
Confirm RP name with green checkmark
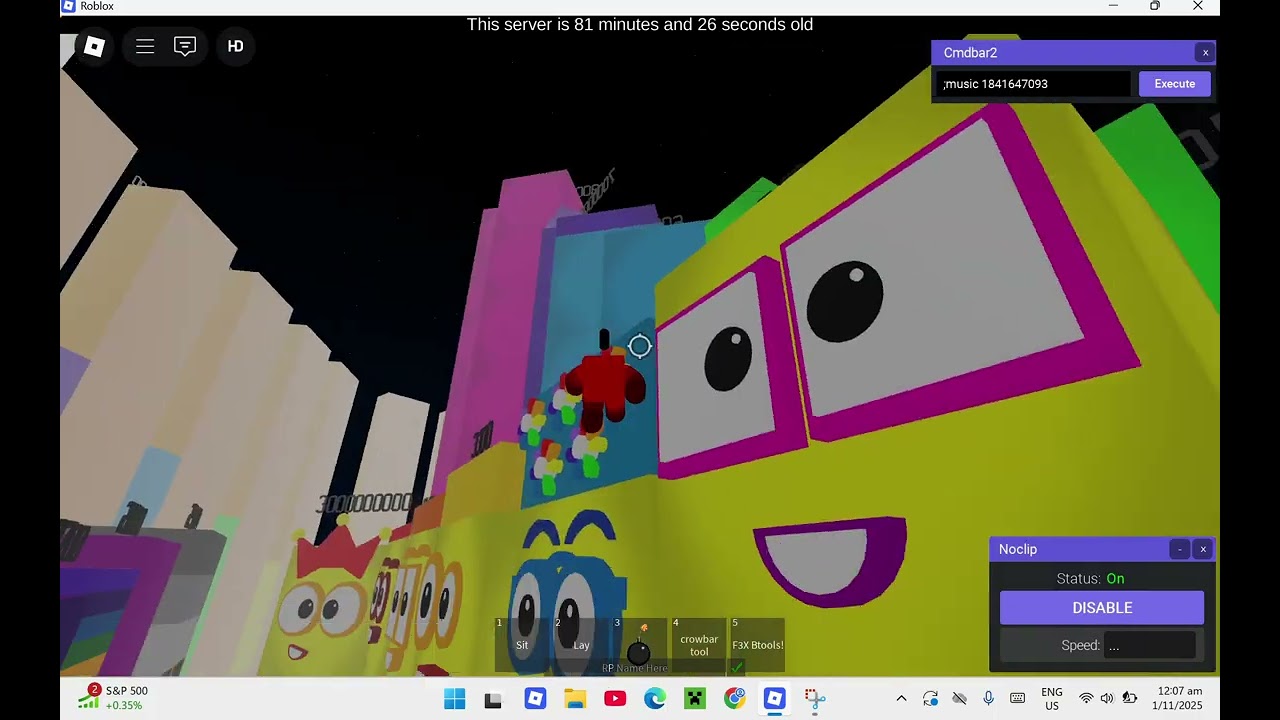(737, 668)
